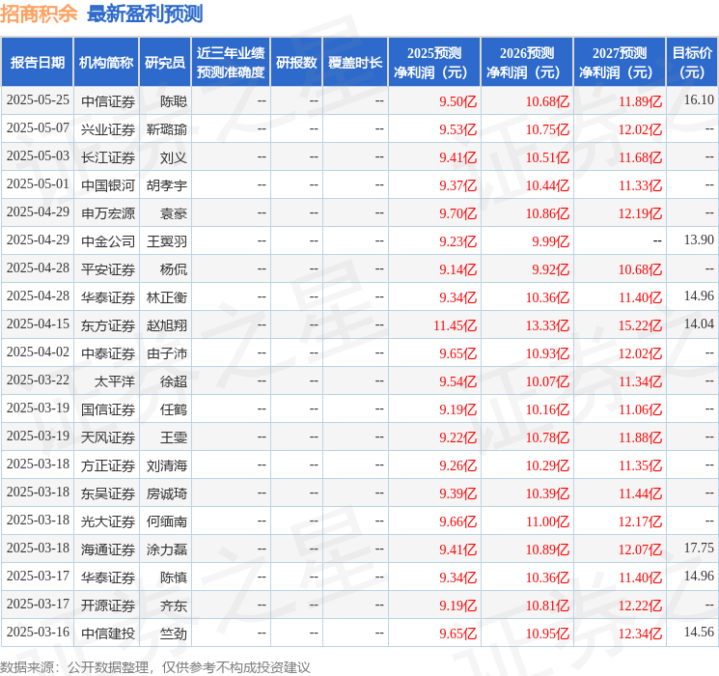Select the 申万宏源 institution cell
The width and height of the screenshot is (719, 676).
pyautogui.click(x=108, y=213)
